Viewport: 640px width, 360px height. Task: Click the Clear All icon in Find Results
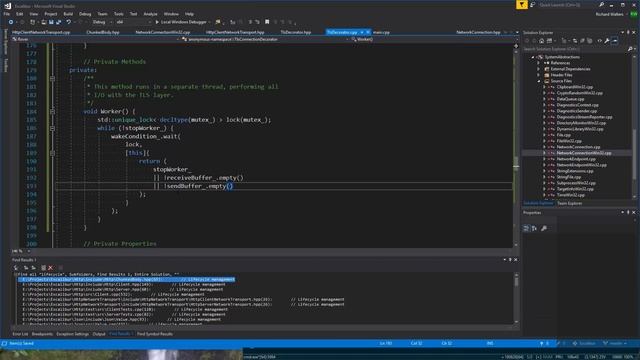(50, 268)
